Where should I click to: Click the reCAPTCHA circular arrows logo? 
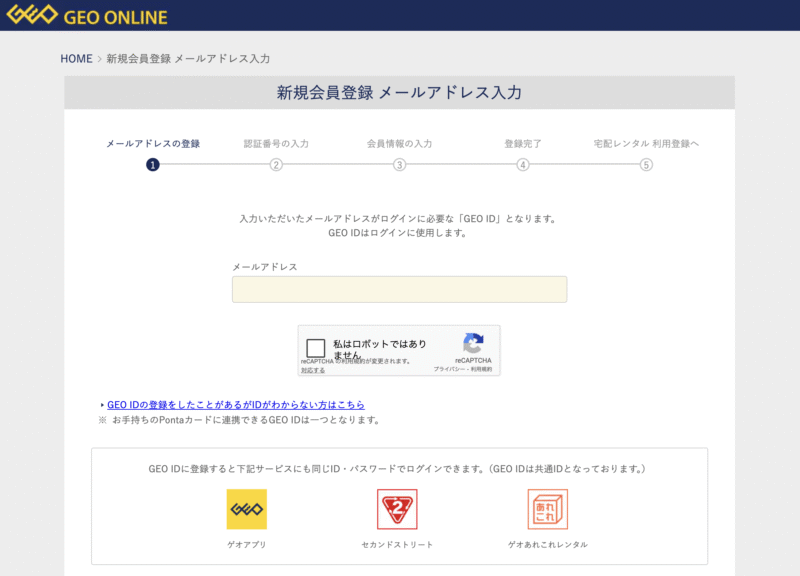472,344
